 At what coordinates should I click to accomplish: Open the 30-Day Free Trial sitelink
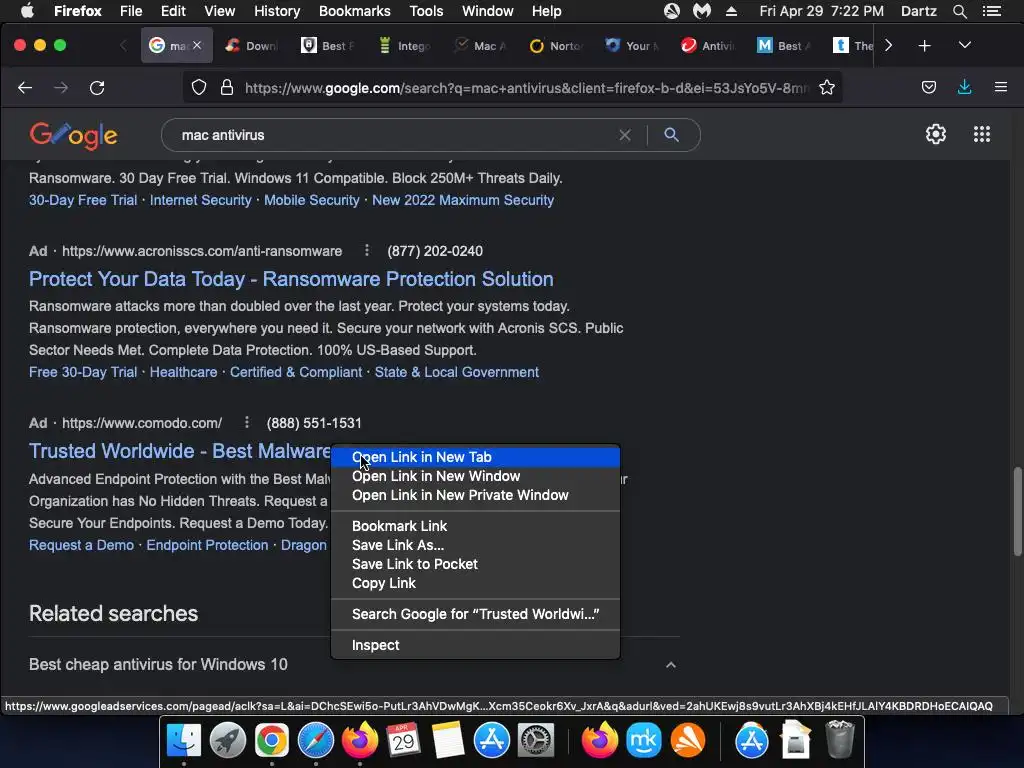point(83,200)
